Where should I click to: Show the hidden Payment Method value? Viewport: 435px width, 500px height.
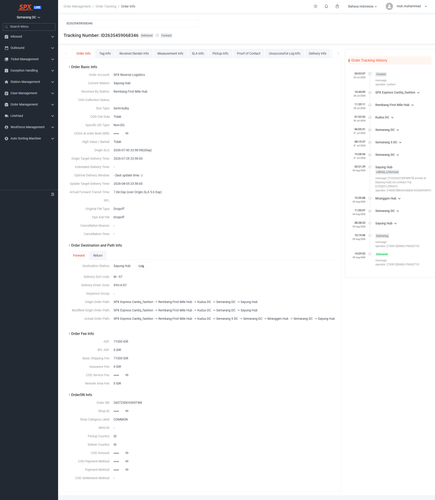point(127,470)
